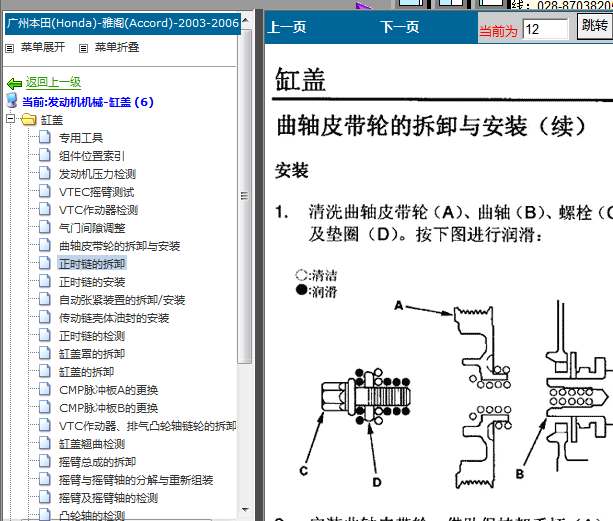
Task: Select CMP脉冲板B的更换 entry
Action: [109, 408]
